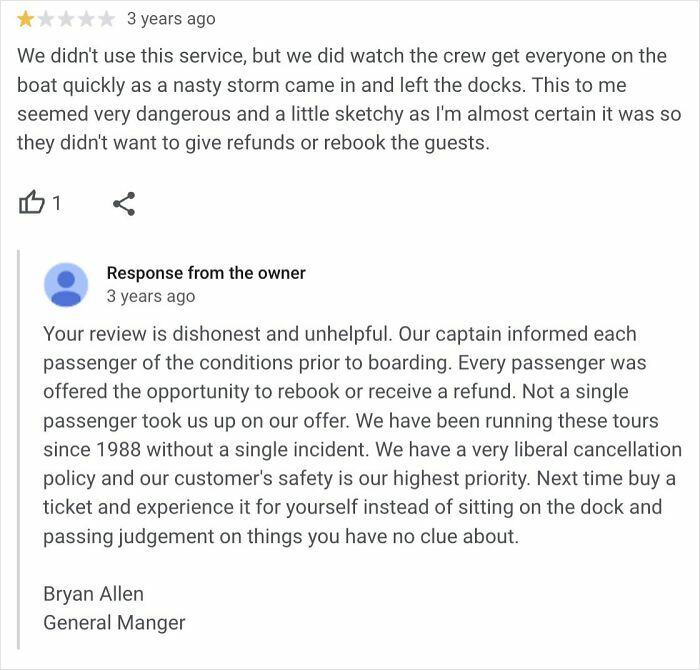700x670 pixels.
Task: Click the second gray rating star
Action: (x=44, y=19)
